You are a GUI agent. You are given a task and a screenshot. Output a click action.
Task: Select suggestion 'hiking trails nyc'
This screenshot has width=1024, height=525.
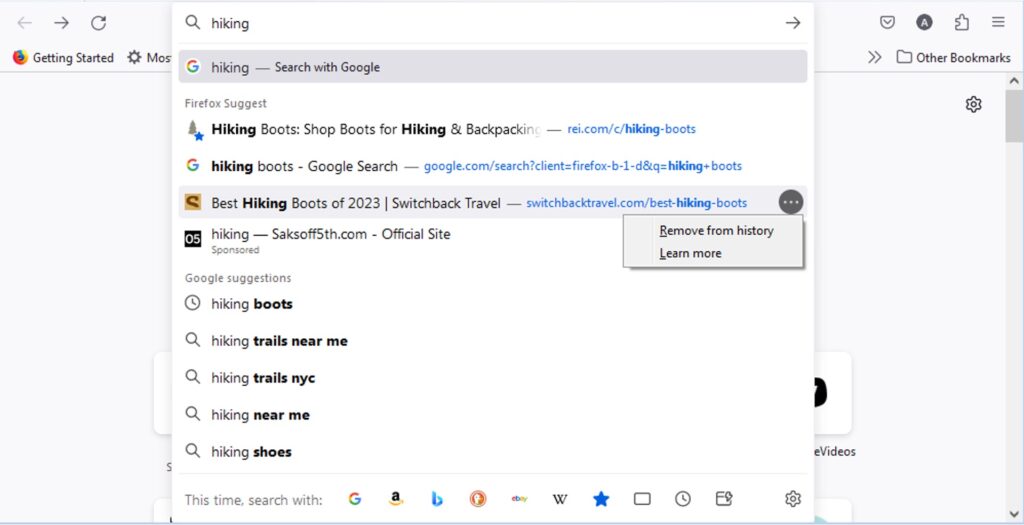pyautogui.click(x=493, y=377)
